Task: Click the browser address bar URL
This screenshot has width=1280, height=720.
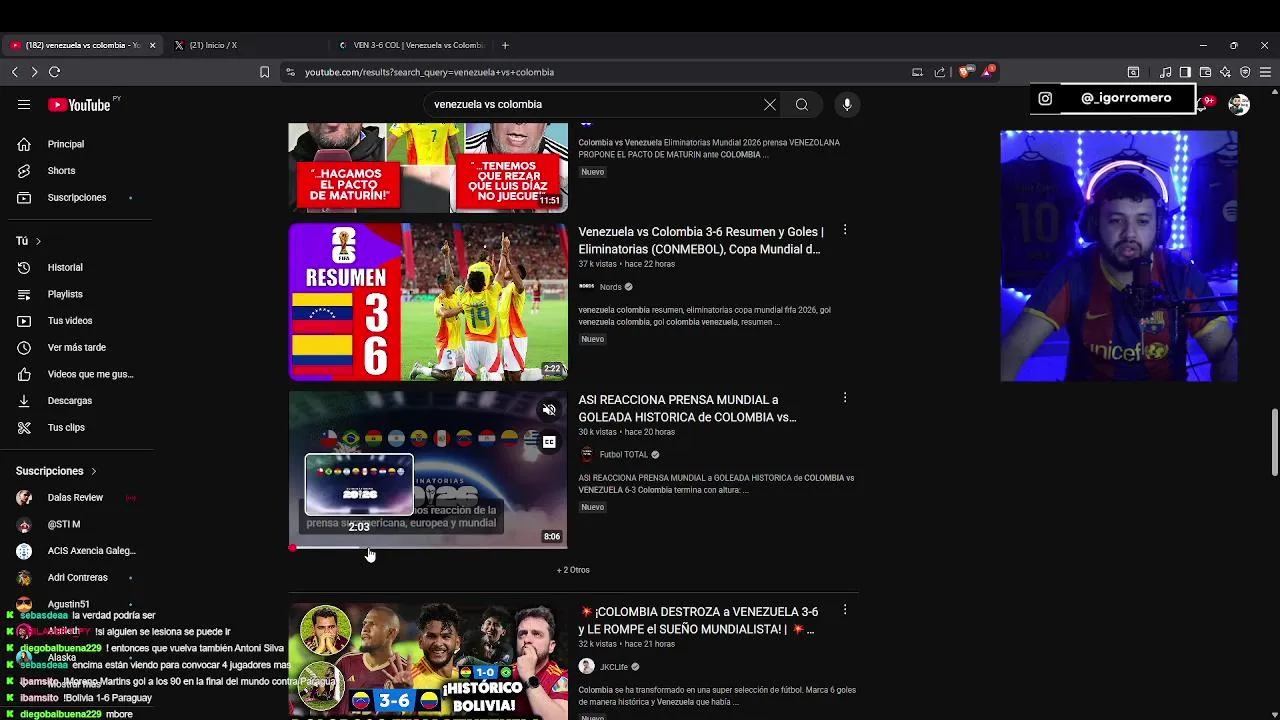Action: 430,72
